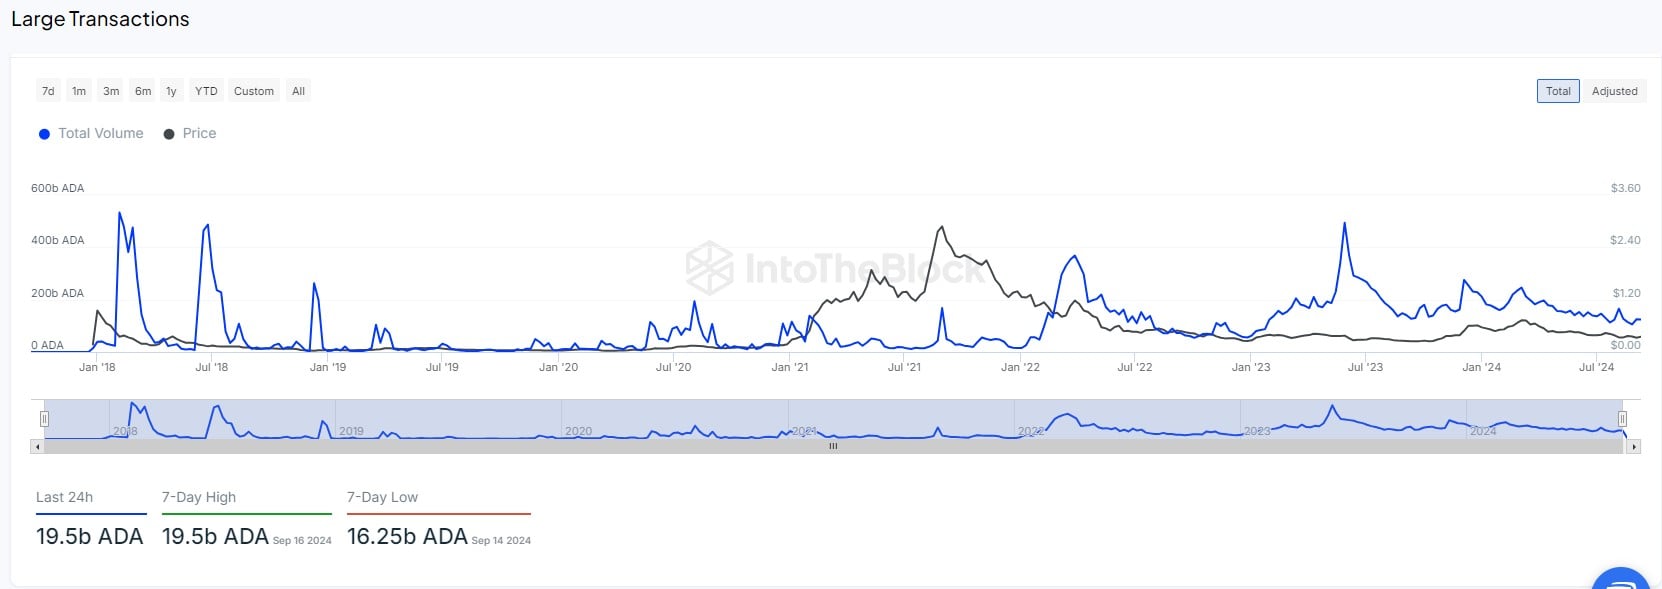
Task: Click the blue Total Volume legend dot
Action: pos(44,134)
